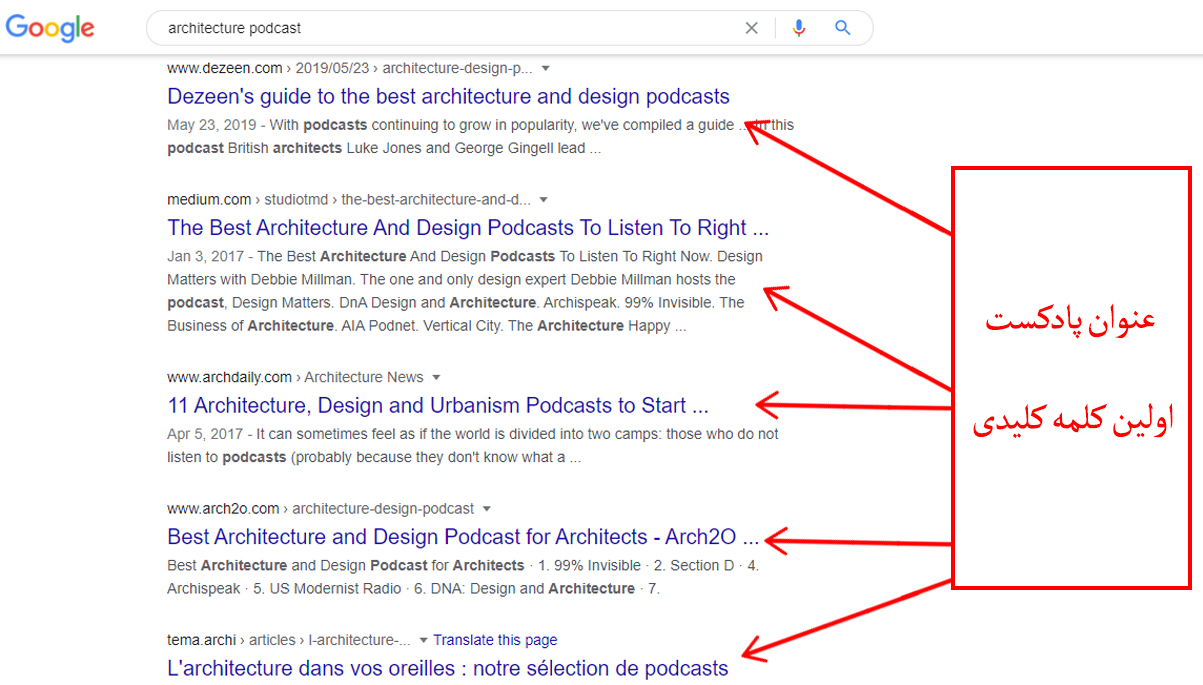
Task: Open The Best Architecture And Design Podcasts result
Action: tap(468, 228)
